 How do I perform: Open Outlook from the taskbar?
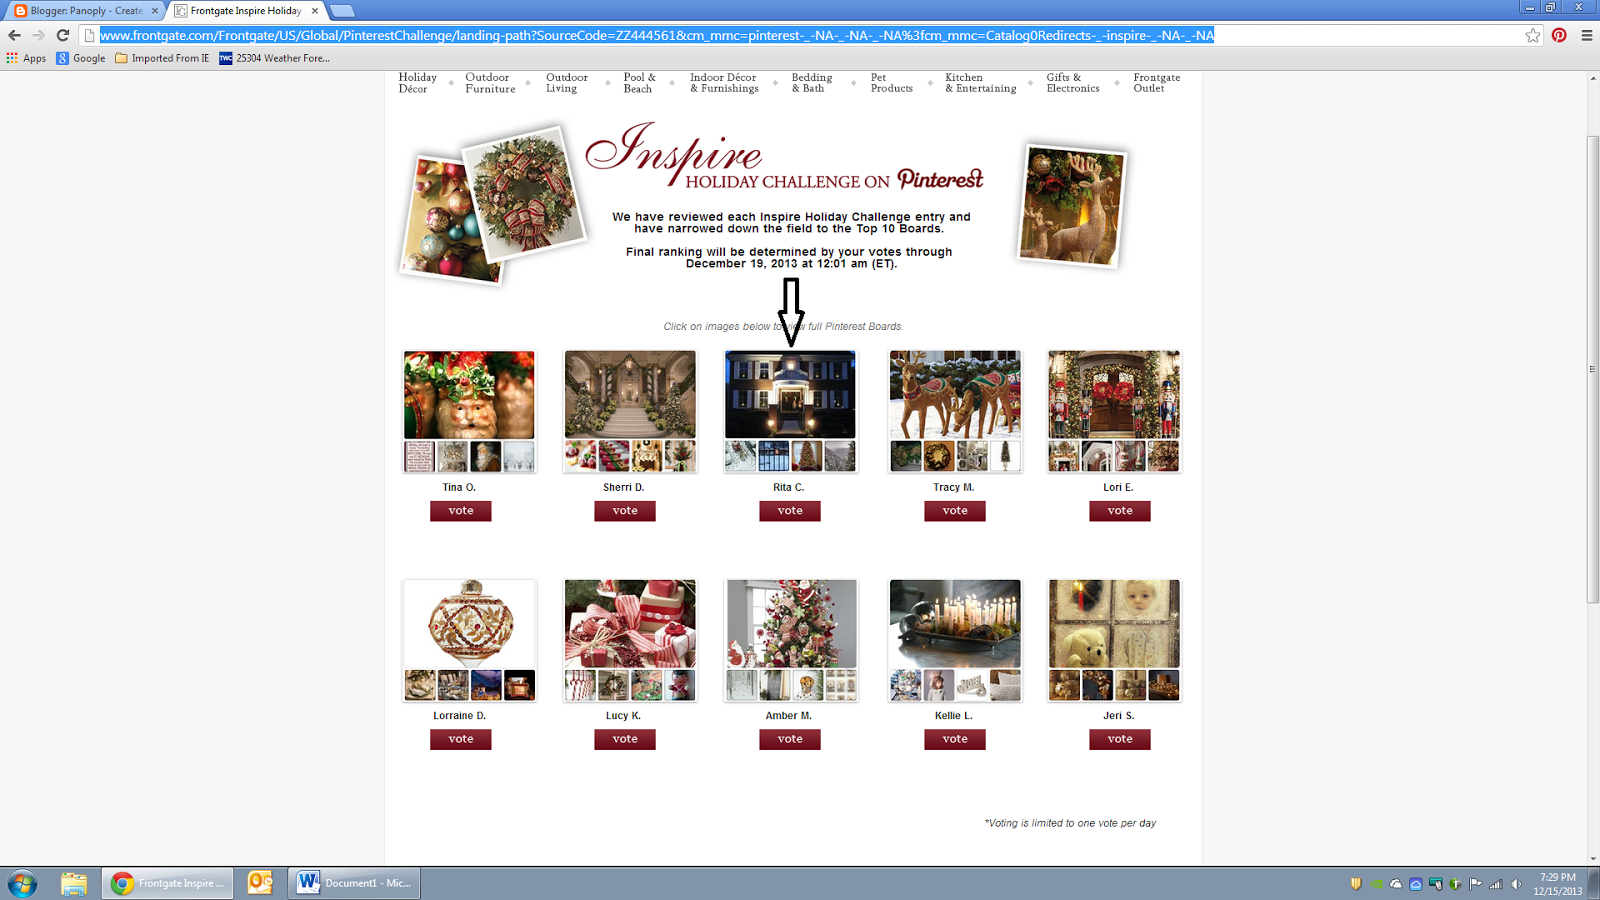[260, 882]
